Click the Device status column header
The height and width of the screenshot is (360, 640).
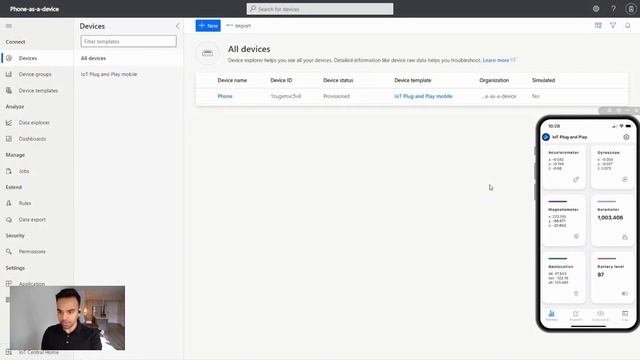coord(338,80)
